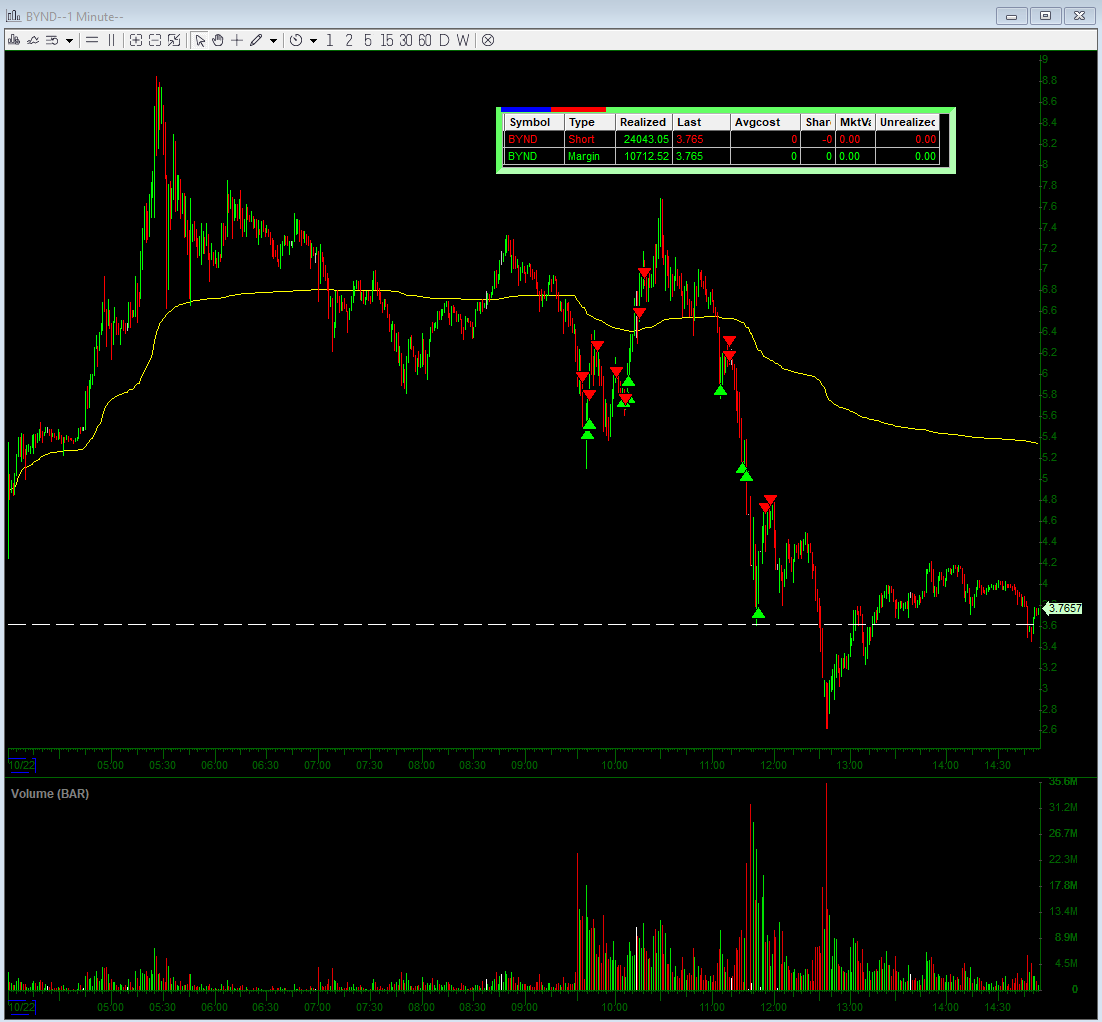Viewport: 1102px width, 1022px height.
Task: Select the BYND Margin position row
Action: (x=722, y=156)
